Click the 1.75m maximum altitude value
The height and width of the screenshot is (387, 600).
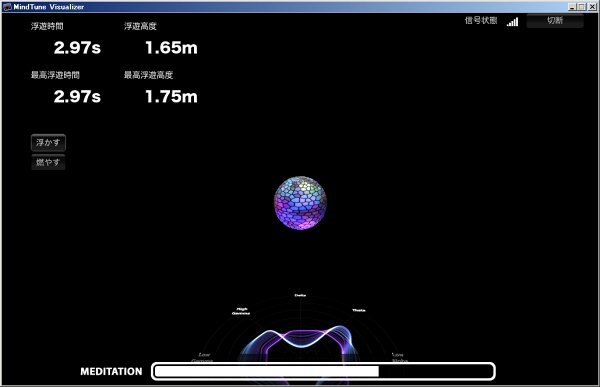pyautogui.click(x=171, y=96)
